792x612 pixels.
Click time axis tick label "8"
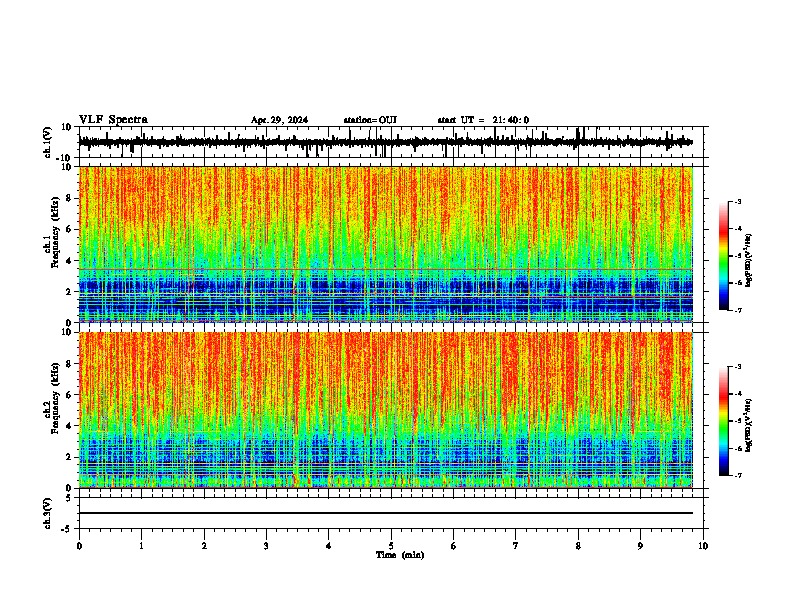578,546
